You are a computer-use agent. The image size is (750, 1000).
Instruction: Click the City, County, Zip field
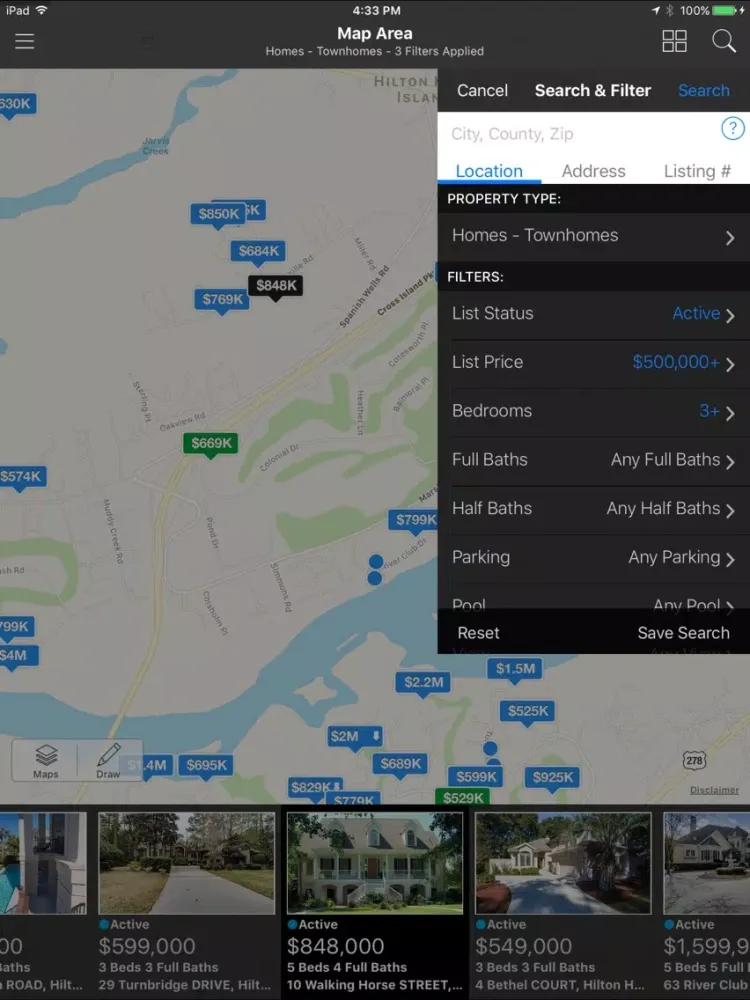coord(580,134)
